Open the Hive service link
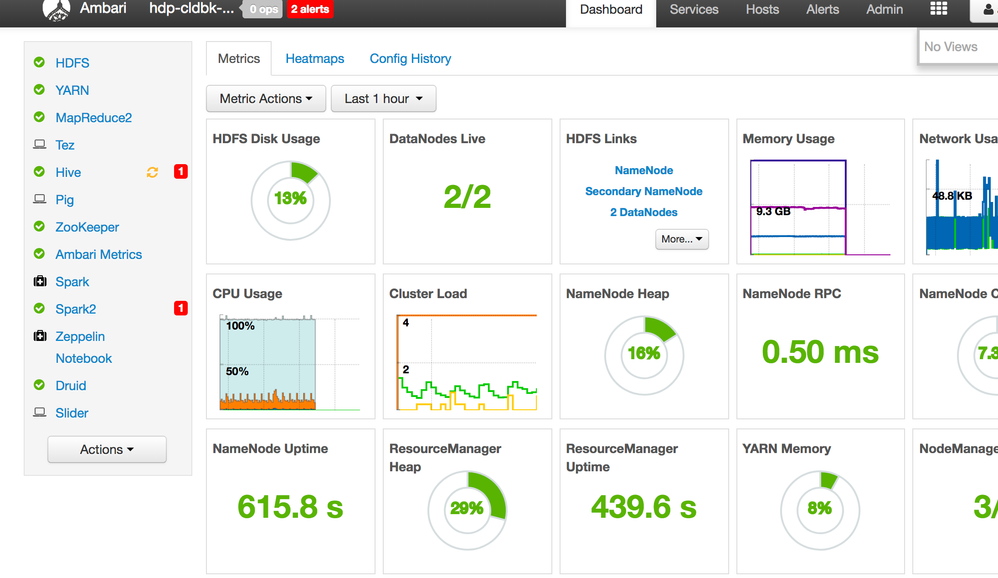Viewport: 998px width, 578px height. 68,173
